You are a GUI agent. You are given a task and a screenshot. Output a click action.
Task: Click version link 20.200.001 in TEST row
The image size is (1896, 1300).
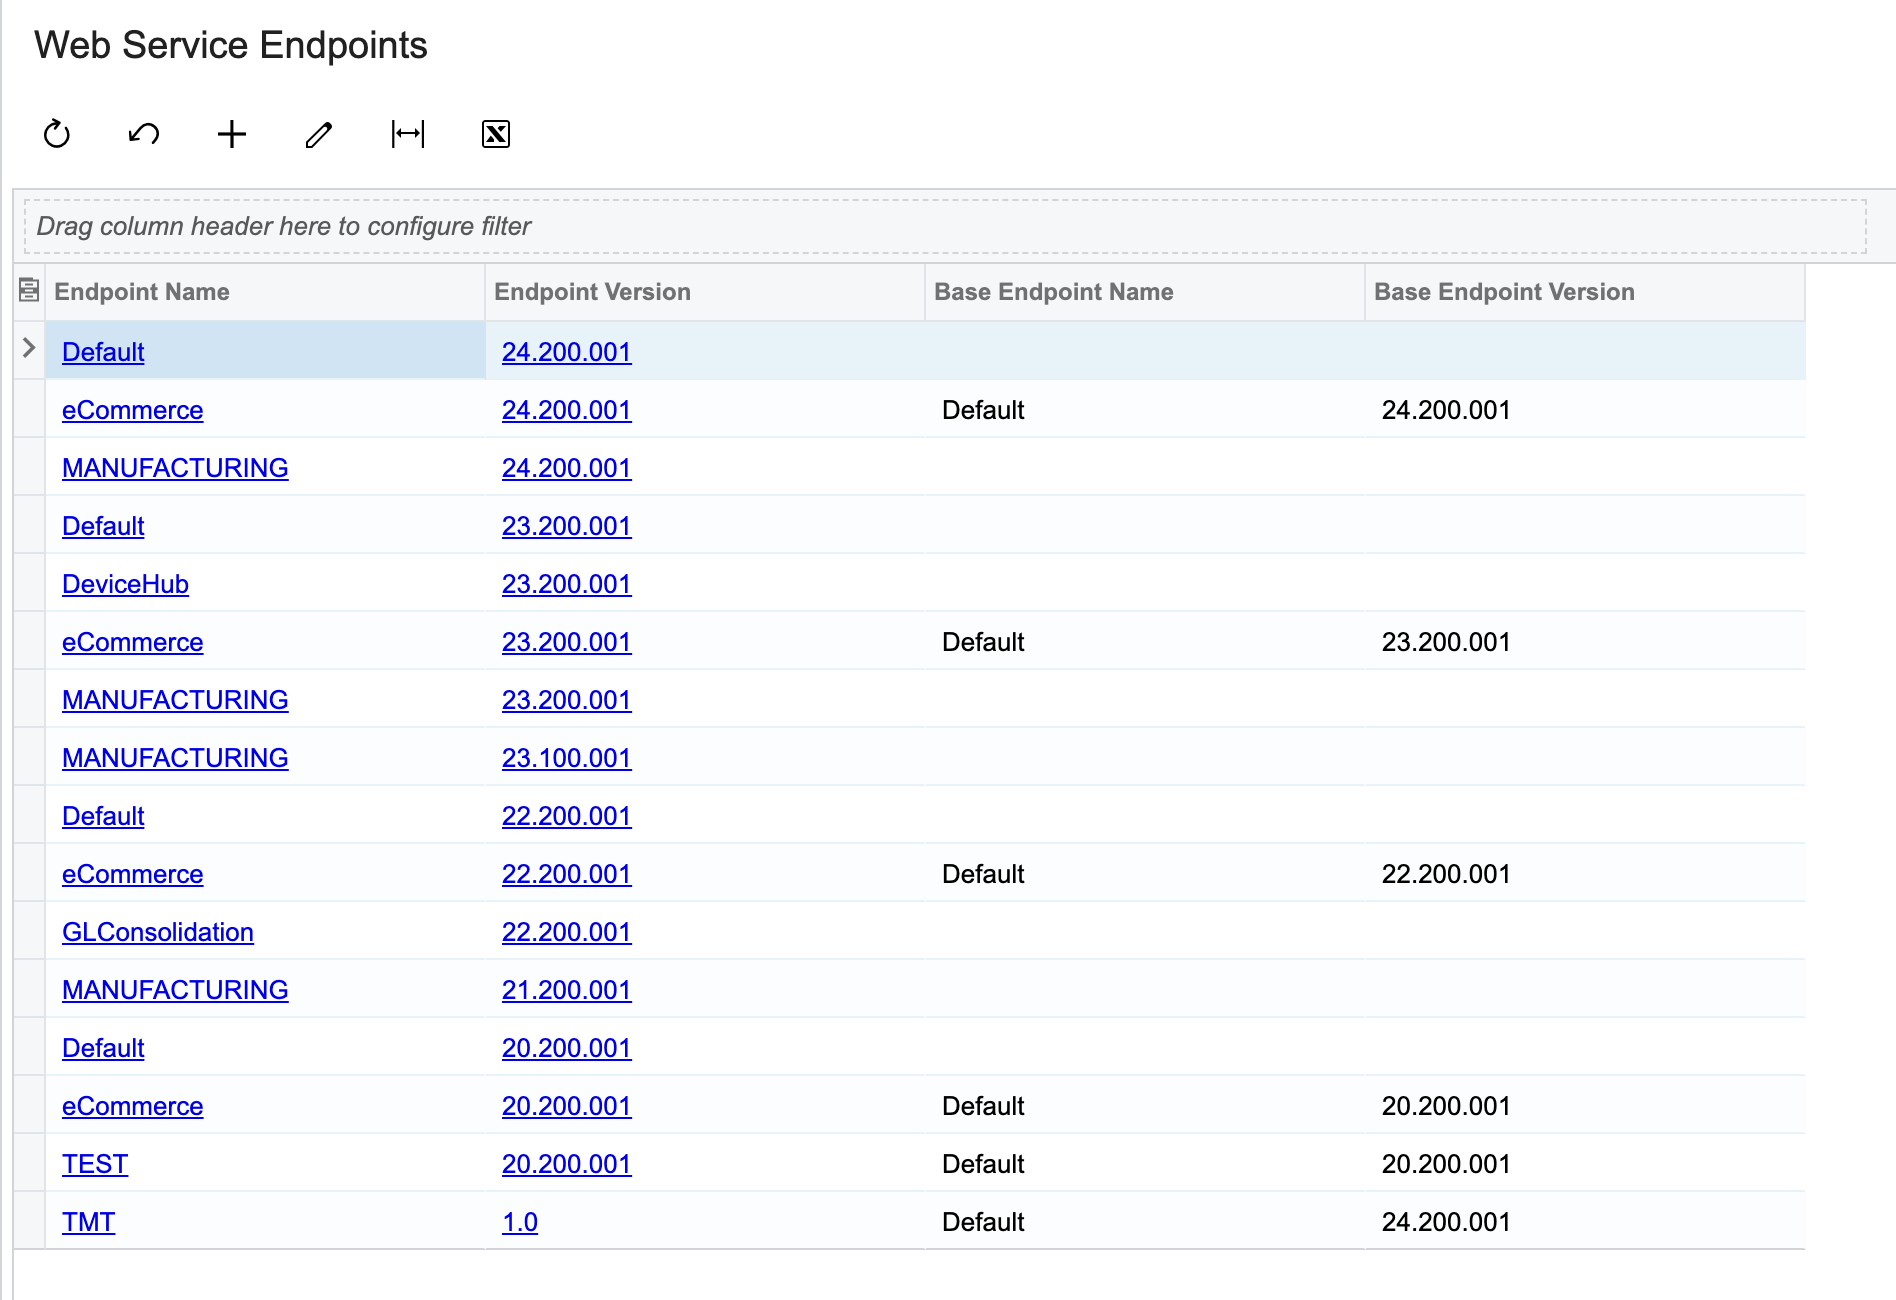pos(566,1164)
